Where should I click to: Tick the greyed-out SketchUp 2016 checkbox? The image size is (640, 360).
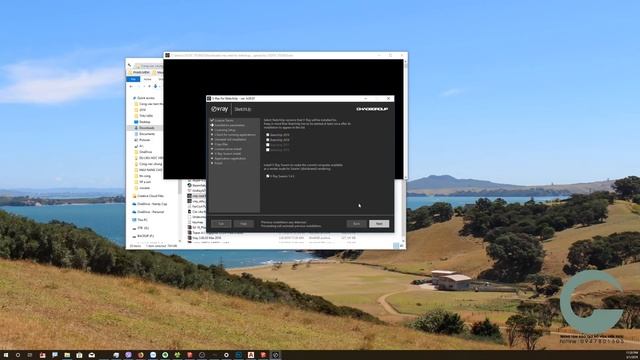tap(268, 150)
